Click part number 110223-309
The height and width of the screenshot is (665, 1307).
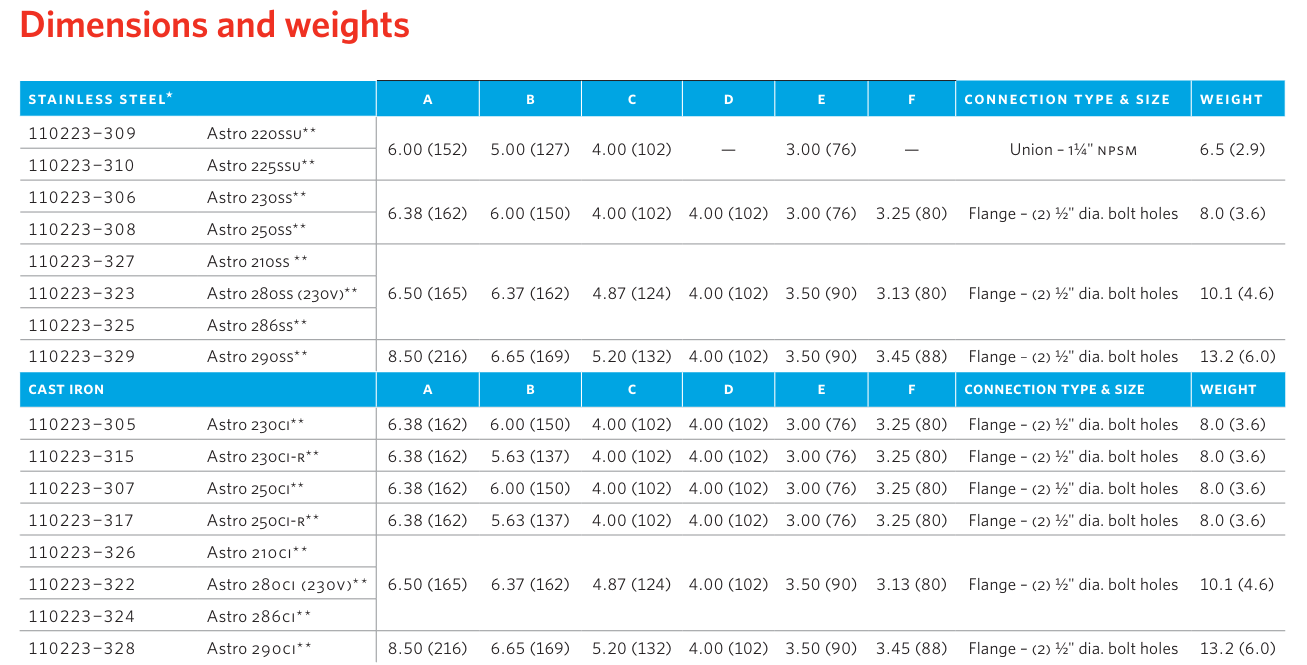pyautogui.click(x=82, y=133)
